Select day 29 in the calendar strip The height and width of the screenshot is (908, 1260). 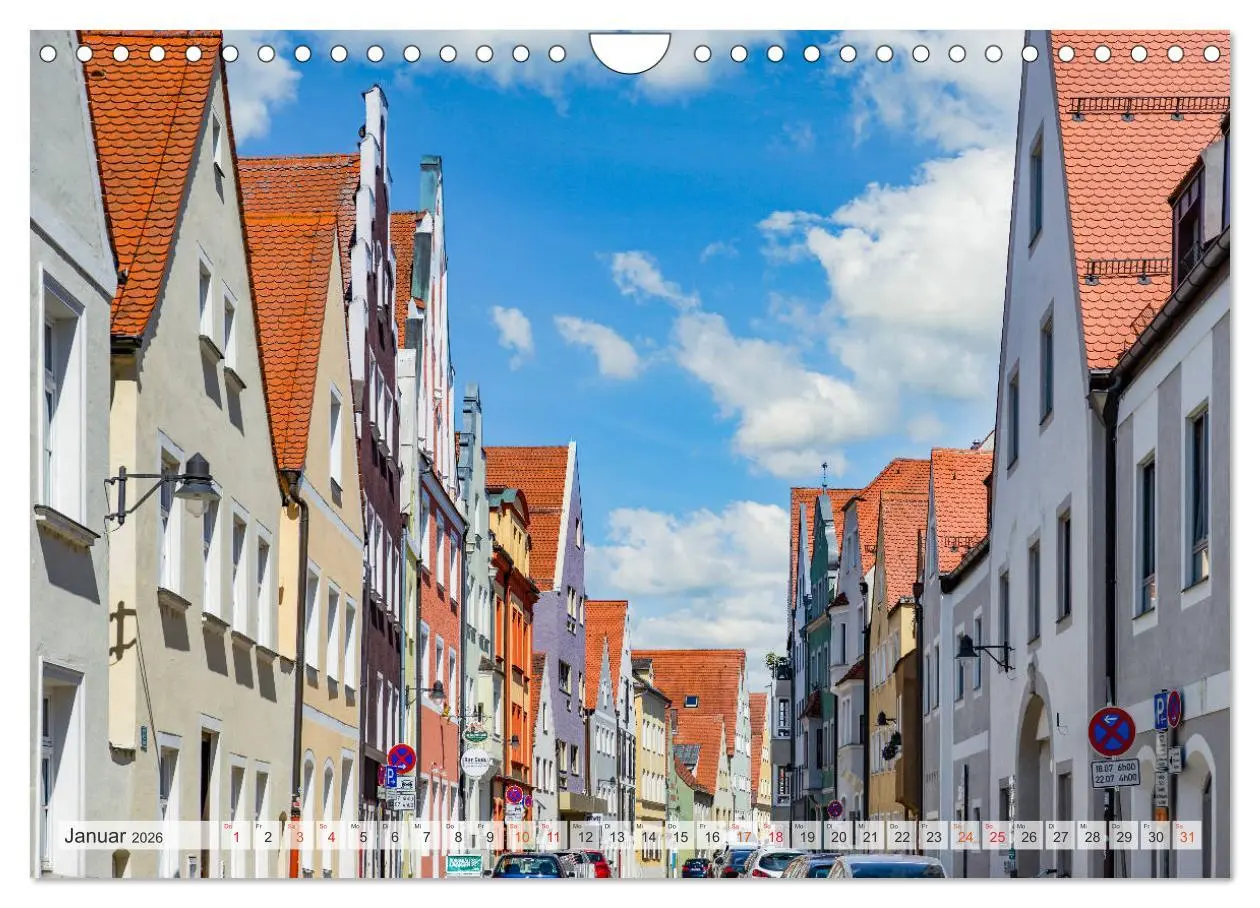(1125, 836)
